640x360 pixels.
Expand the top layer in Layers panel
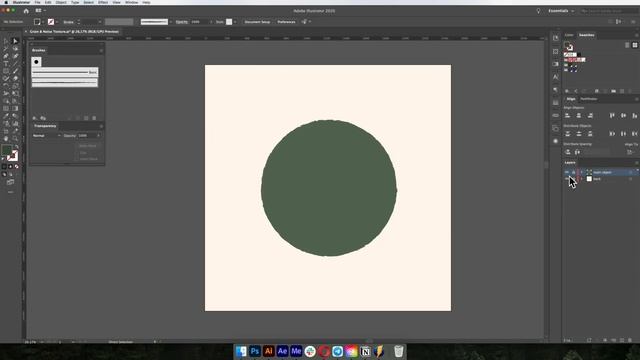(x=582, y=172)
